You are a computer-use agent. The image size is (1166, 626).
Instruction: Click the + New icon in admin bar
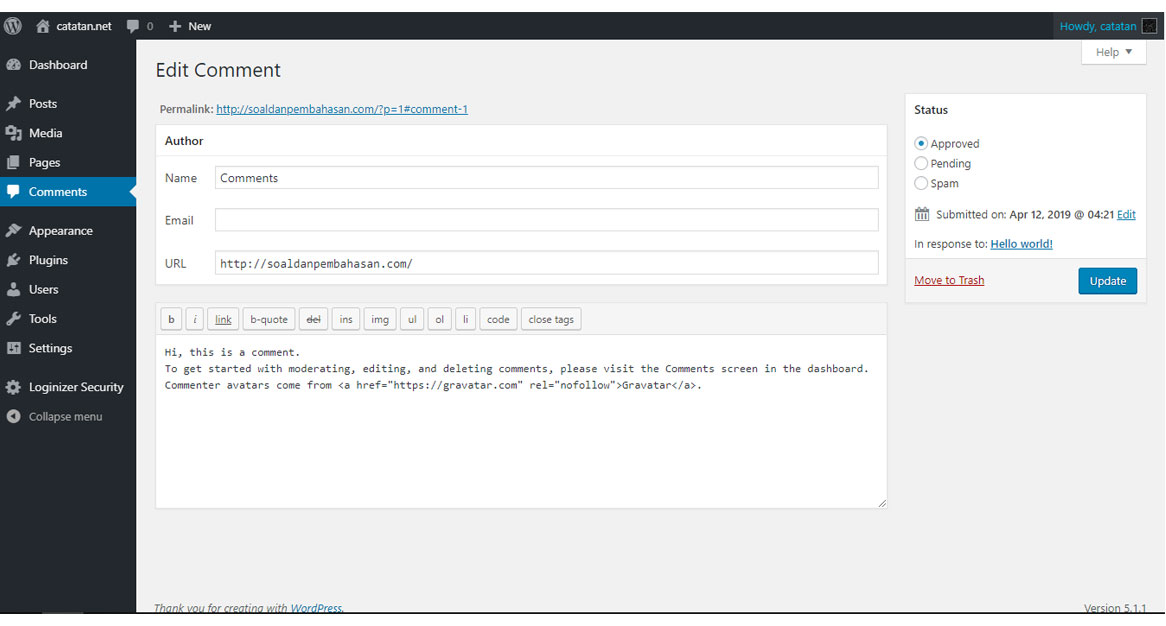click(x=175, y=25)
